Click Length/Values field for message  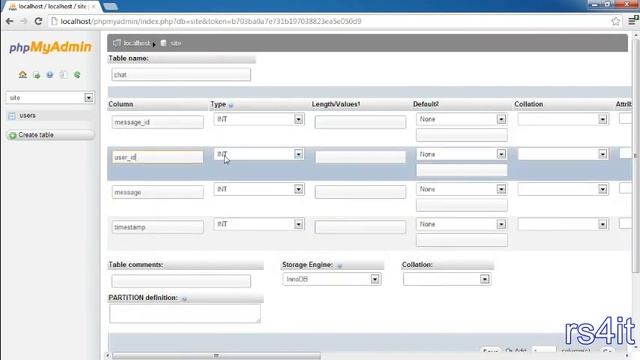point(360,192)
